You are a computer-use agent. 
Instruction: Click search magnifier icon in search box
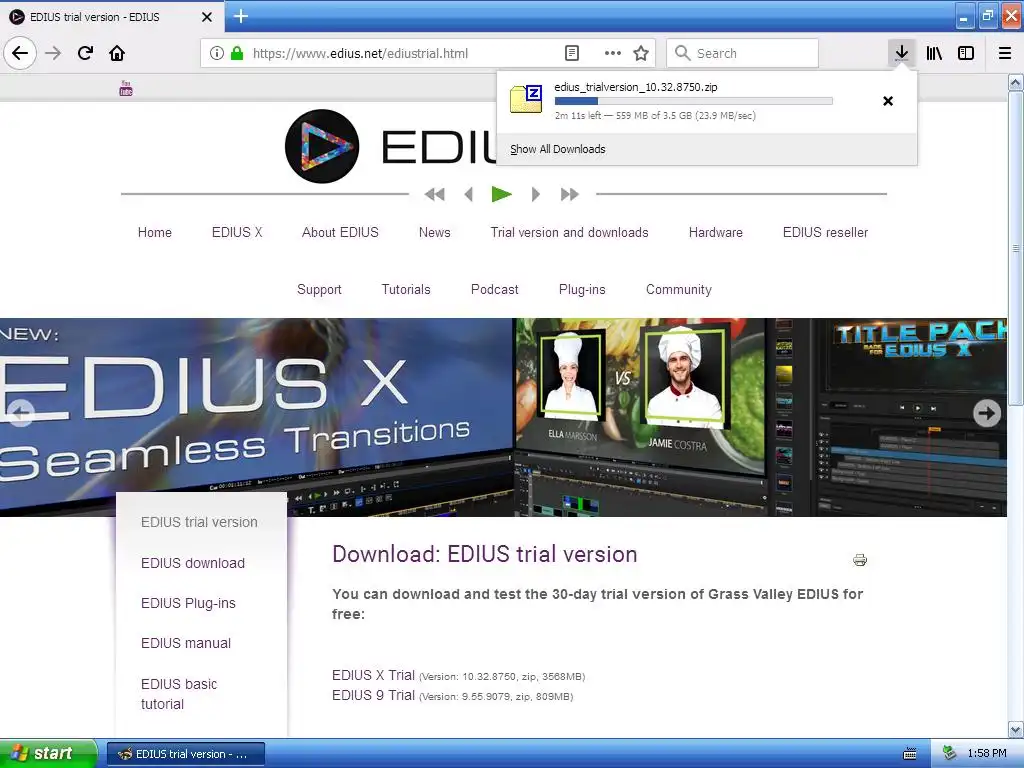coord(682,53)
